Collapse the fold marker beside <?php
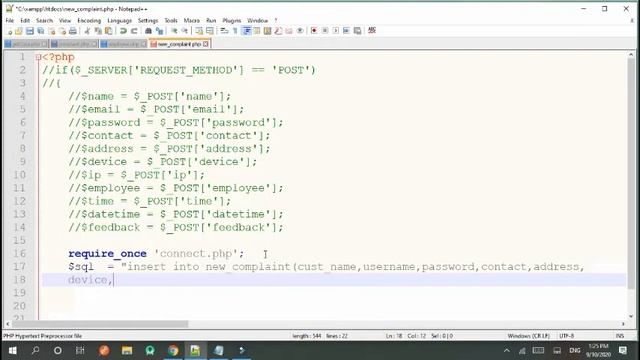The height and width of the screenshot is (360, 640). [x=38, y=57]
